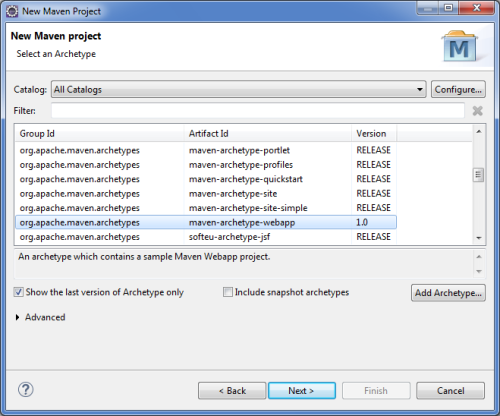
Task: Click the description box scroll down arrow
Action: [479, 271]
